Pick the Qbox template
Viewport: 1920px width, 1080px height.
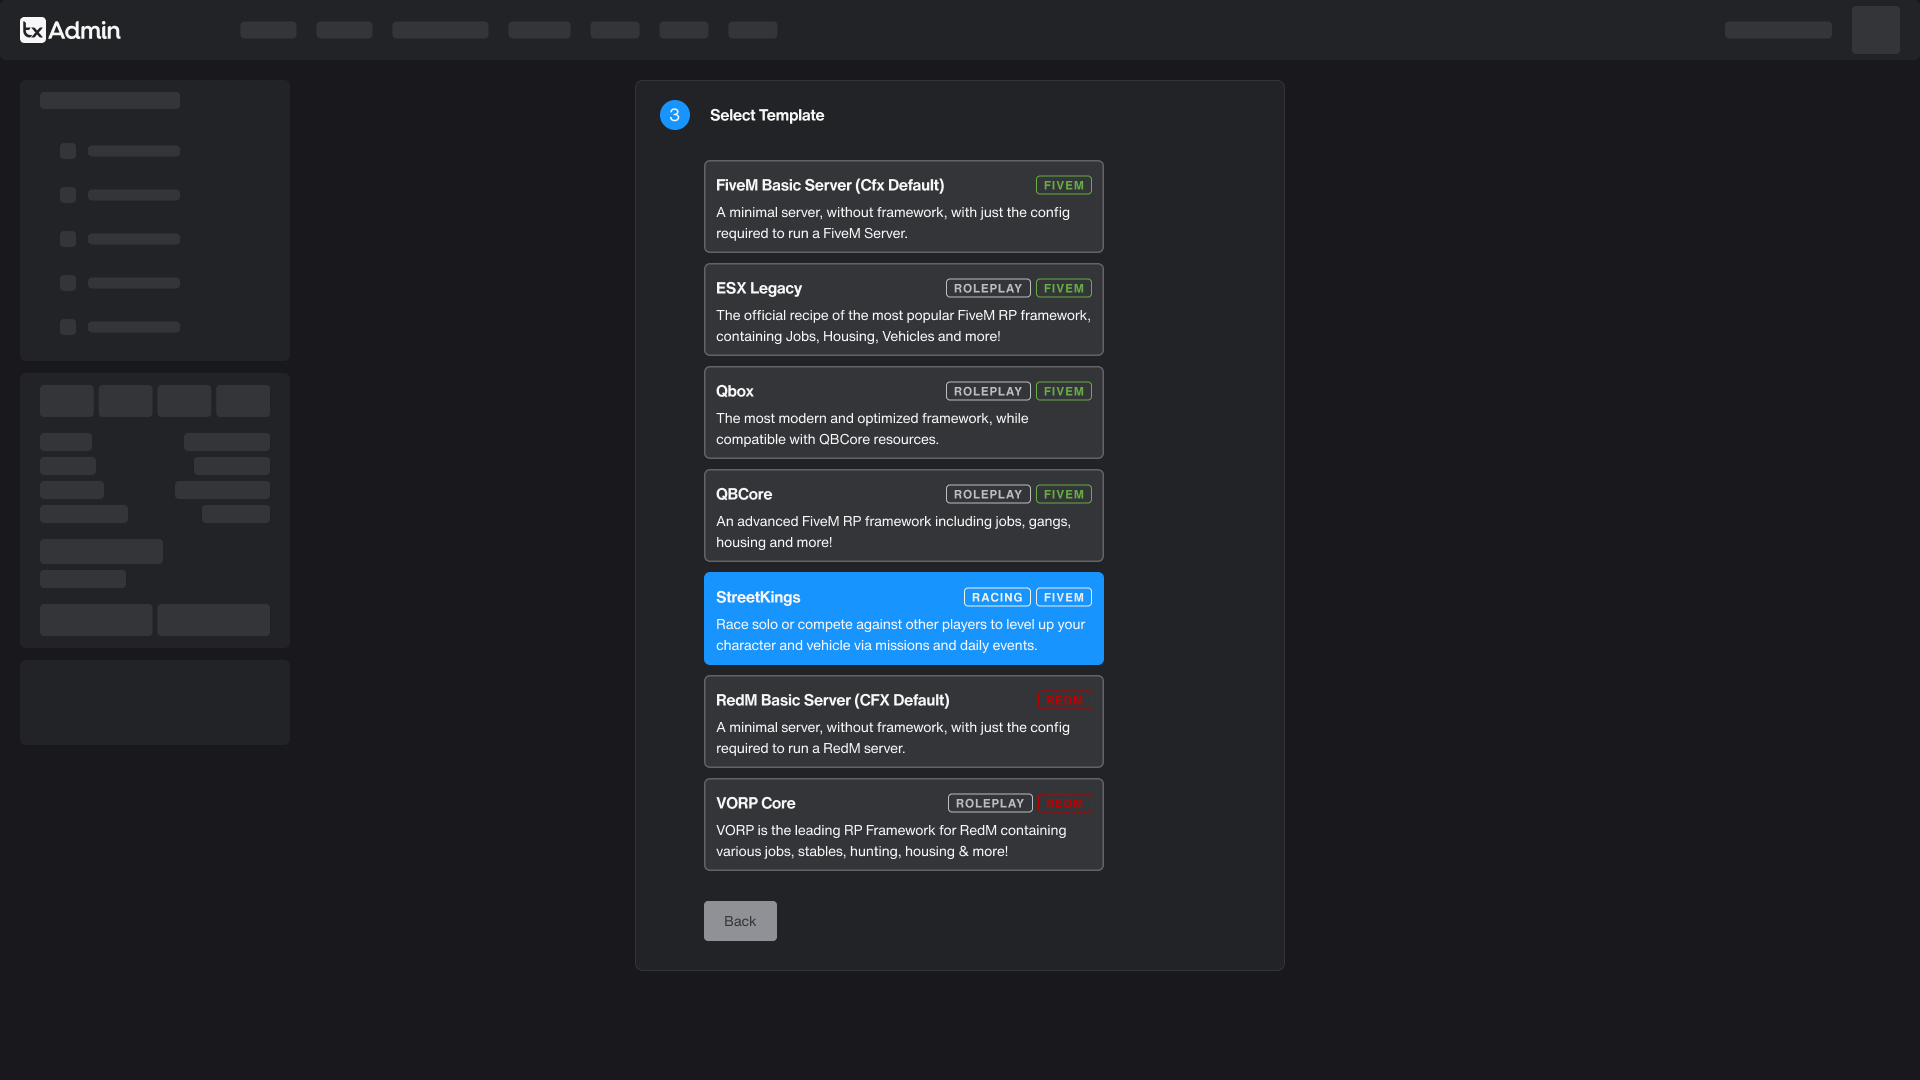[903, 413]
